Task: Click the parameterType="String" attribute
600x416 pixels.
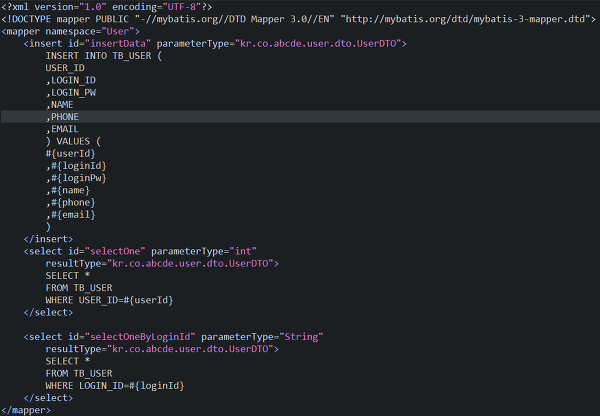Action: [x=262, y=337]
